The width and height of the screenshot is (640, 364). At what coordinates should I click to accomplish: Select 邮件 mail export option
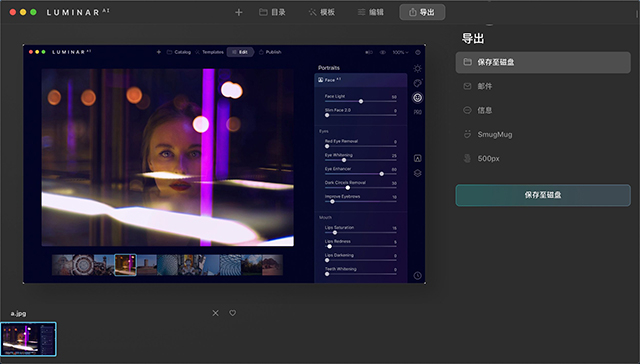(543, 86)
